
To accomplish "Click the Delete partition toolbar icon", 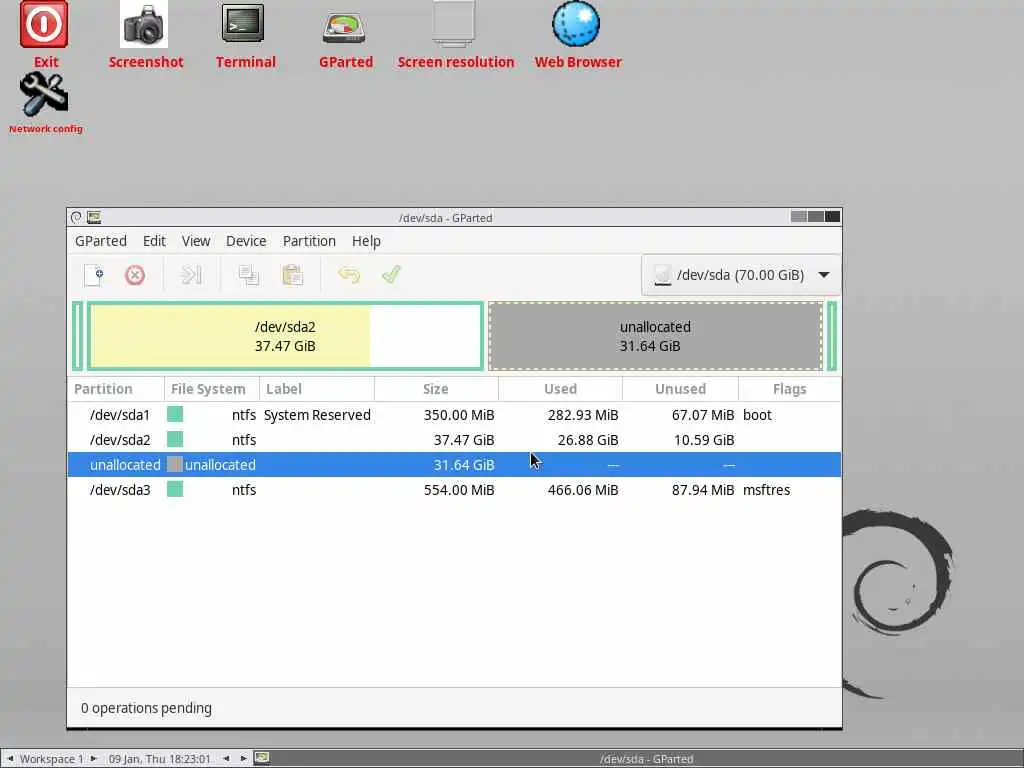I will coord(135,275).
